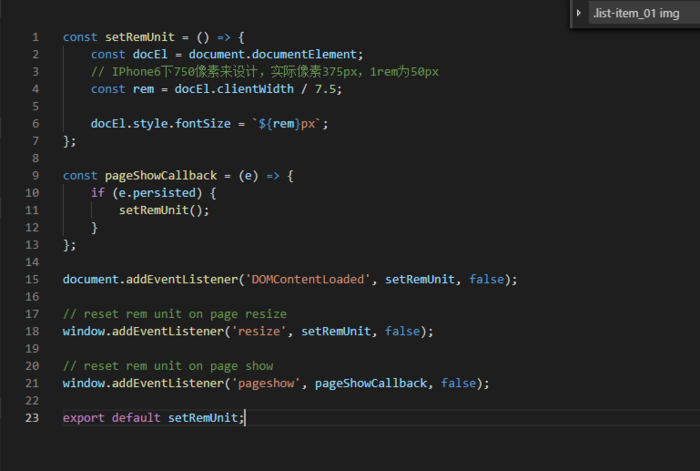Click the 'DOMContentLoaded' string
Image resolution: width=700 pixels, height=471 pixels.
(308, 279)
